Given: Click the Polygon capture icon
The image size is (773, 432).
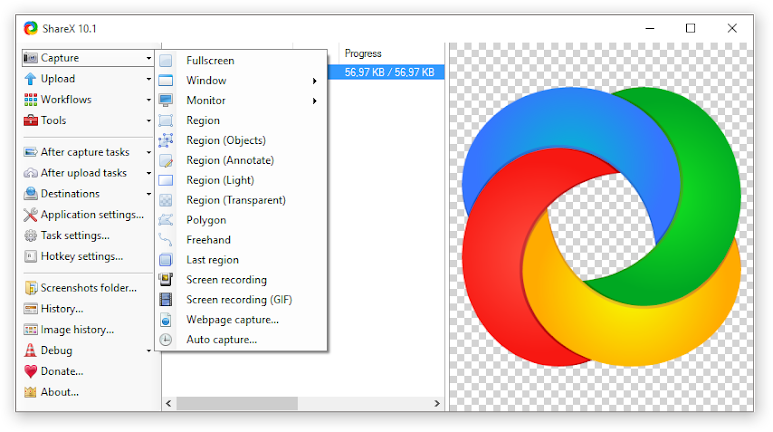Looking at the screenshot, I should (x=166, y=220).
